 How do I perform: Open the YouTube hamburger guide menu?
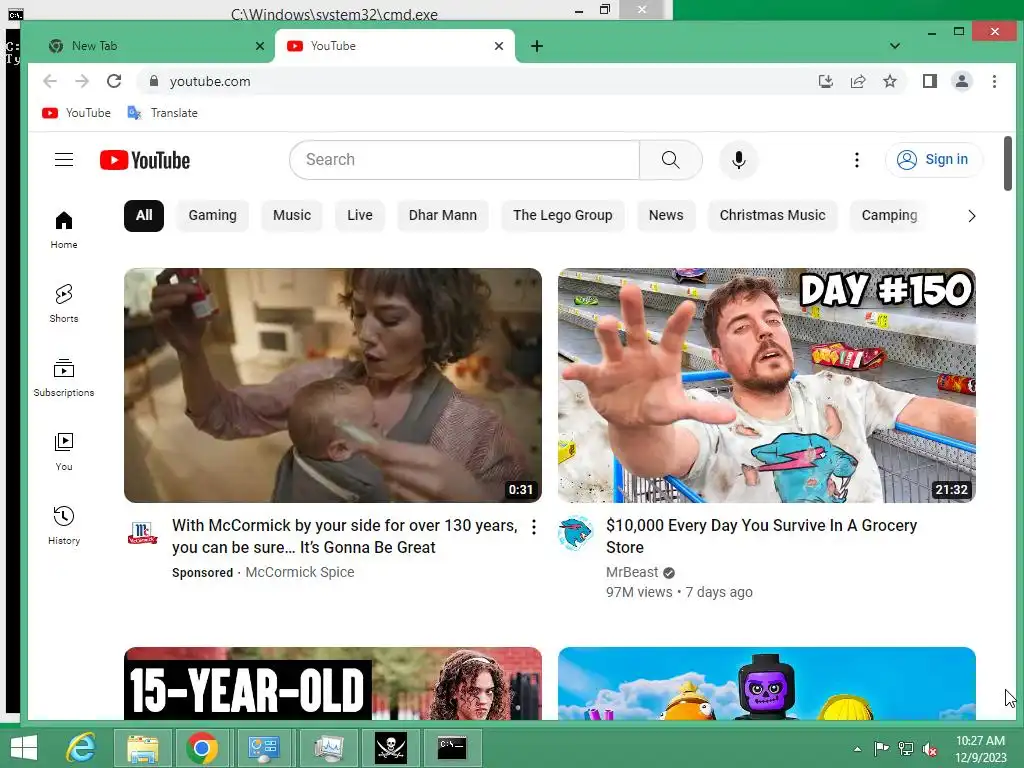click(64, 159)
